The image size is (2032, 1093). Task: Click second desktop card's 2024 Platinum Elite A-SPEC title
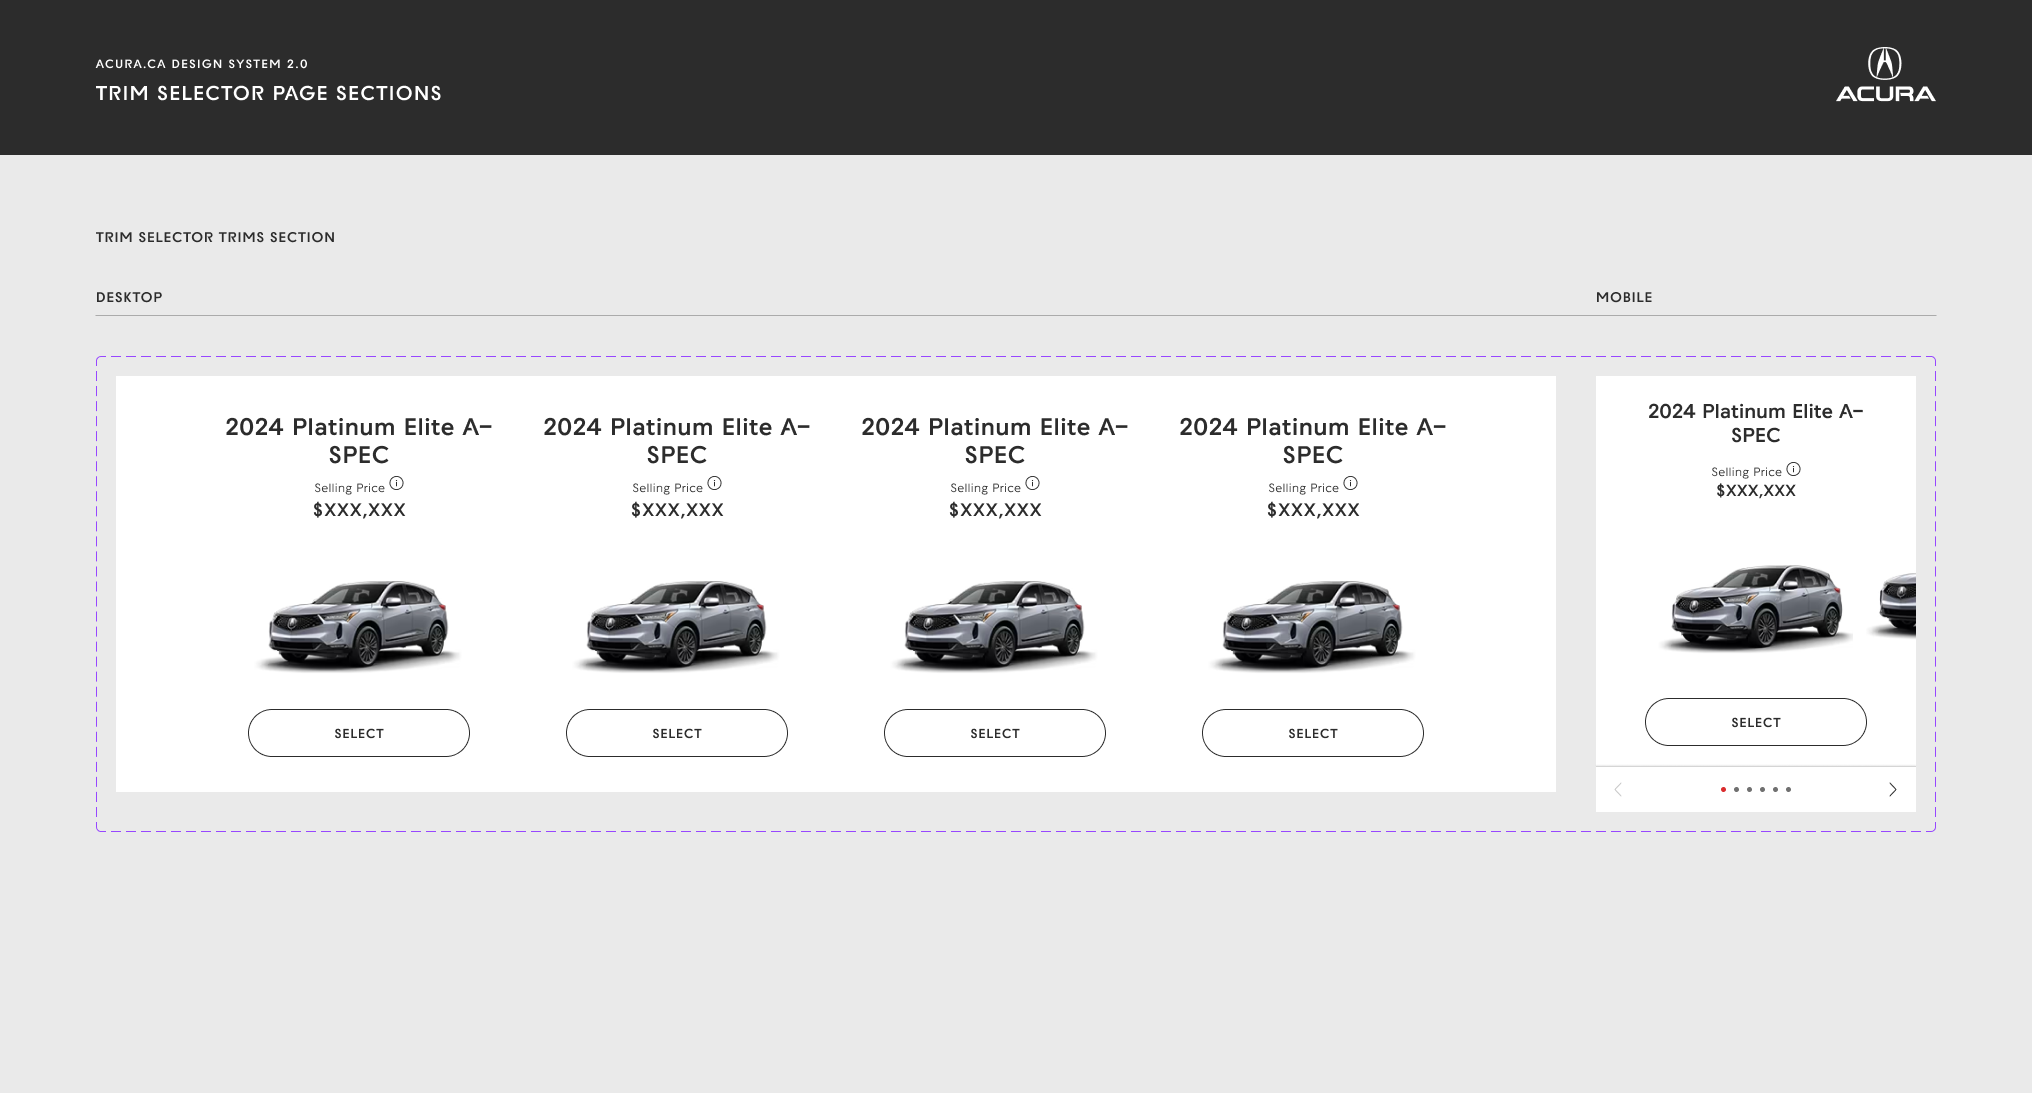[x=677, y=441]
